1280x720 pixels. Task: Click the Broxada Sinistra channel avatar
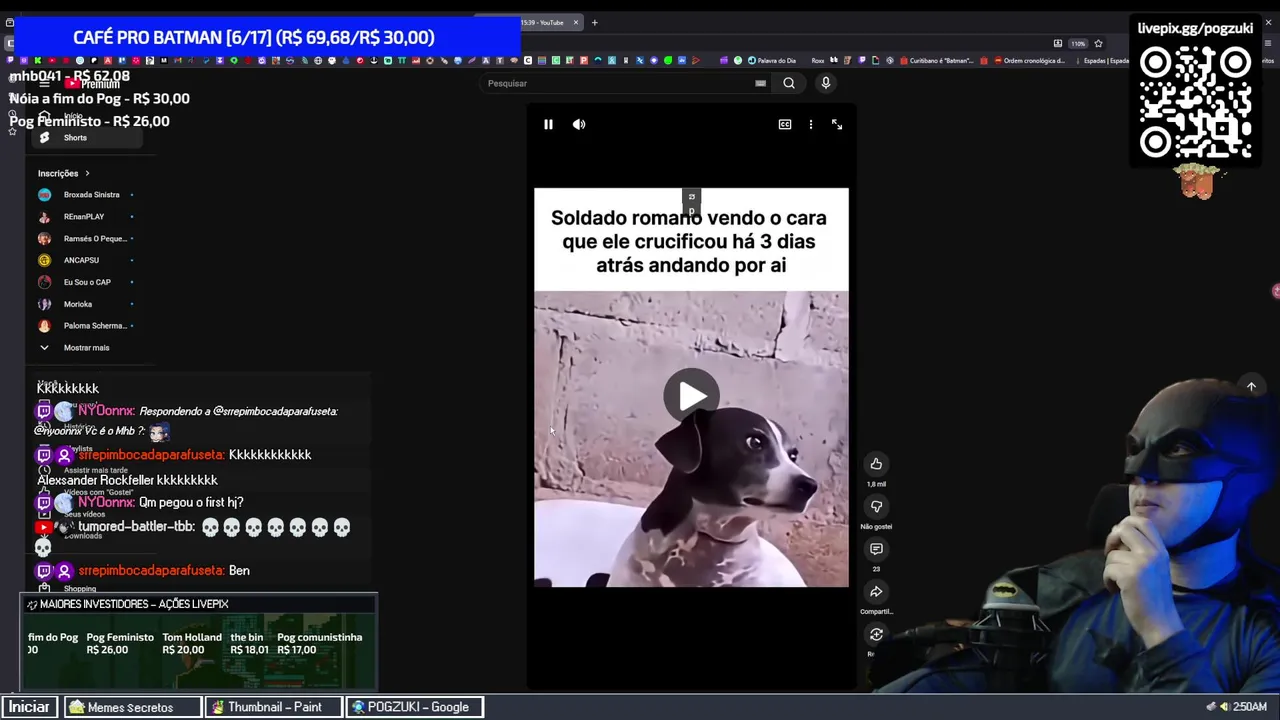pyautogui.click(x=44, y=195)
